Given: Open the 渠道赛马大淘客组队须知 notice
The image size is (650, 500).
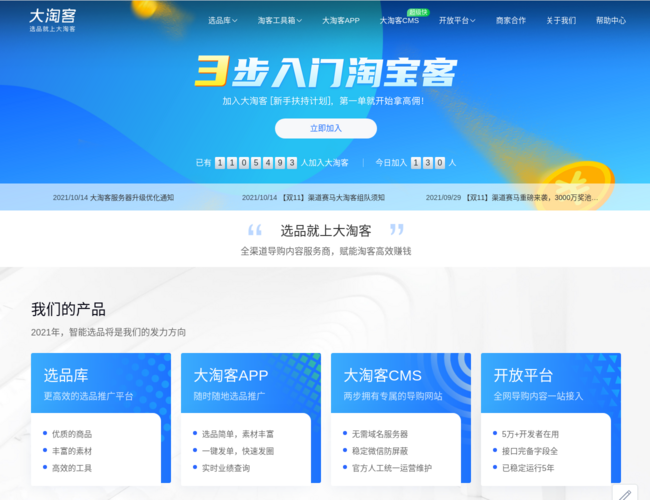Looking at the screenshot, I should pyautogui.click(x=313, y=197).
